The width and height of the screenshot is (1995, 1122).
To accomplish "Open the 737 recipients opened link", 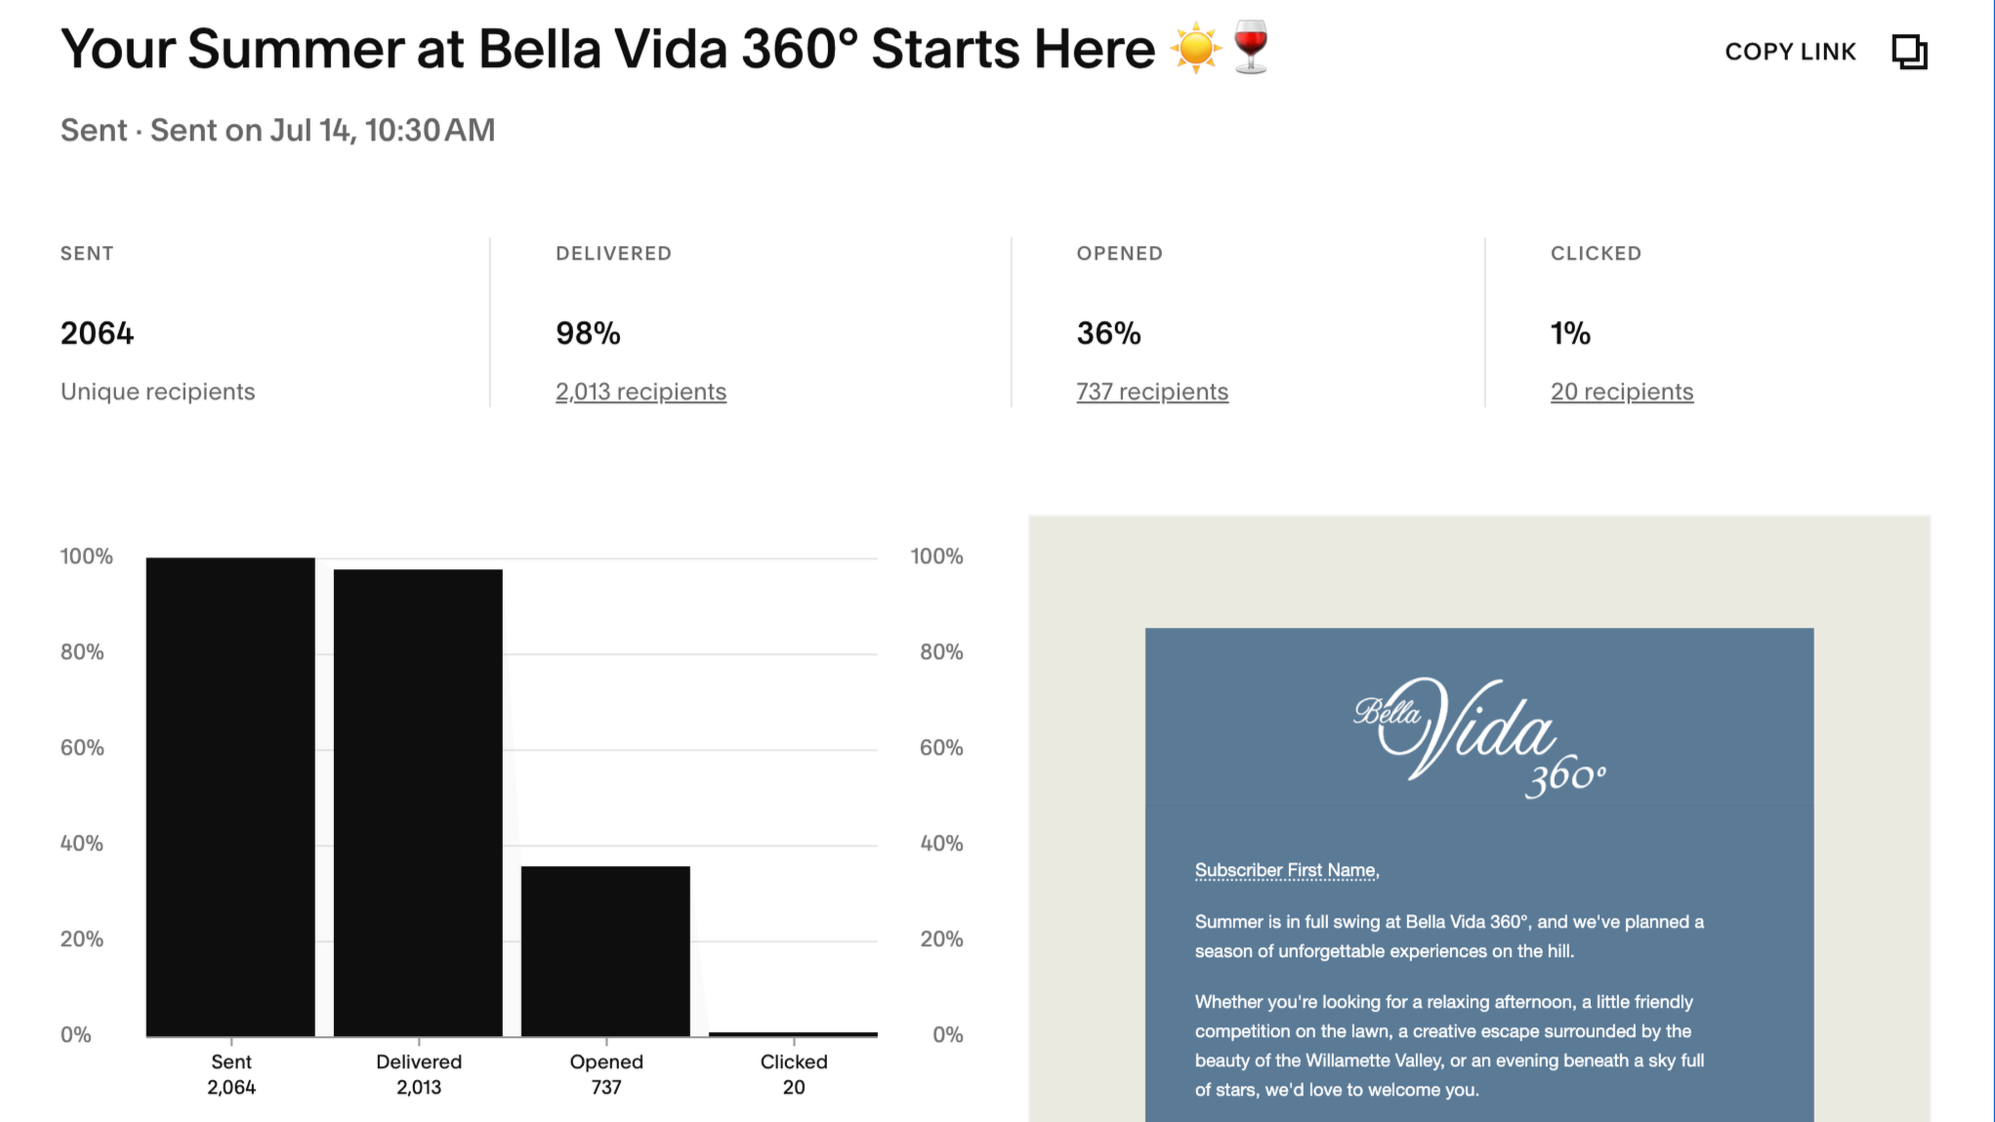I will (1152, 391).
